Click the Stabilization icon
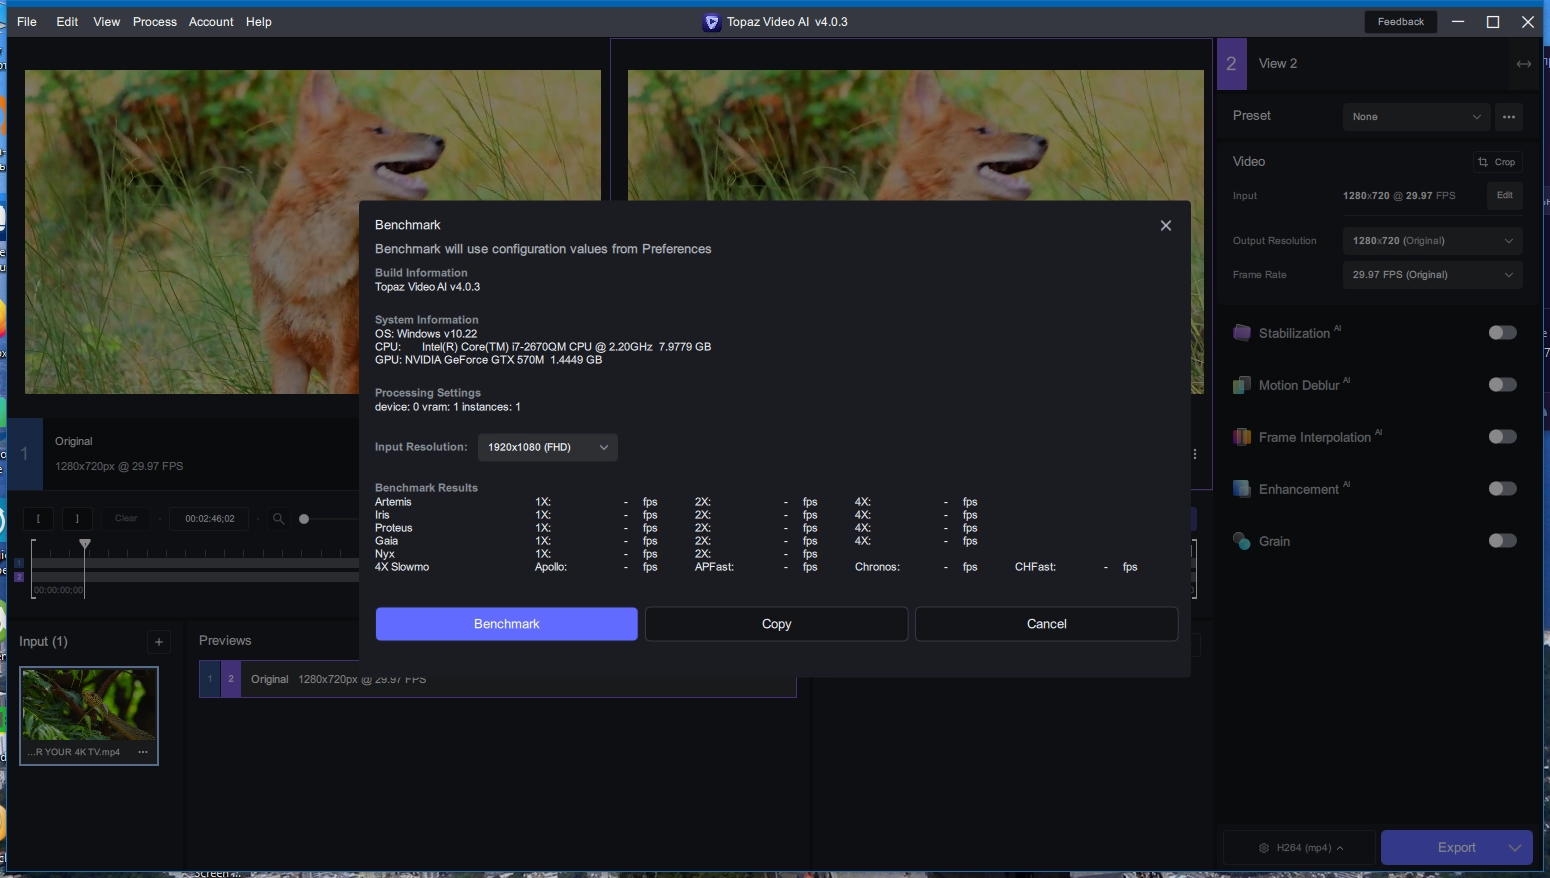This screenshot has height=878, width=1550. tap(1242, 333)
